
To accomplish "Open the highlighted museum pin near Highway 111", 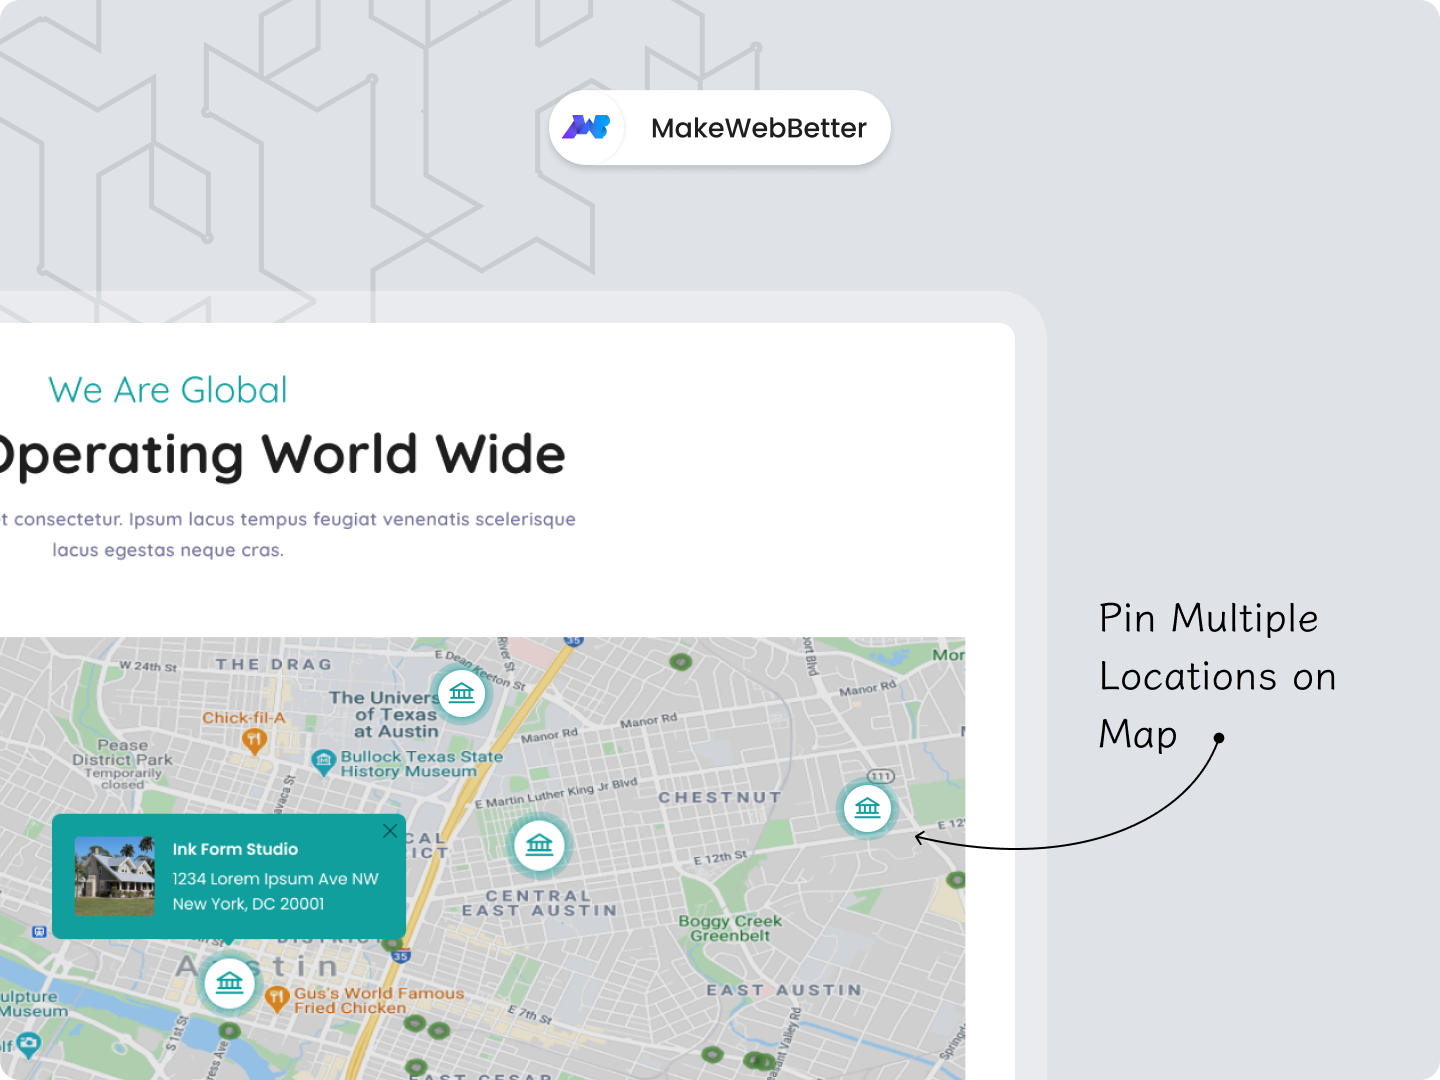I will 866,809.
